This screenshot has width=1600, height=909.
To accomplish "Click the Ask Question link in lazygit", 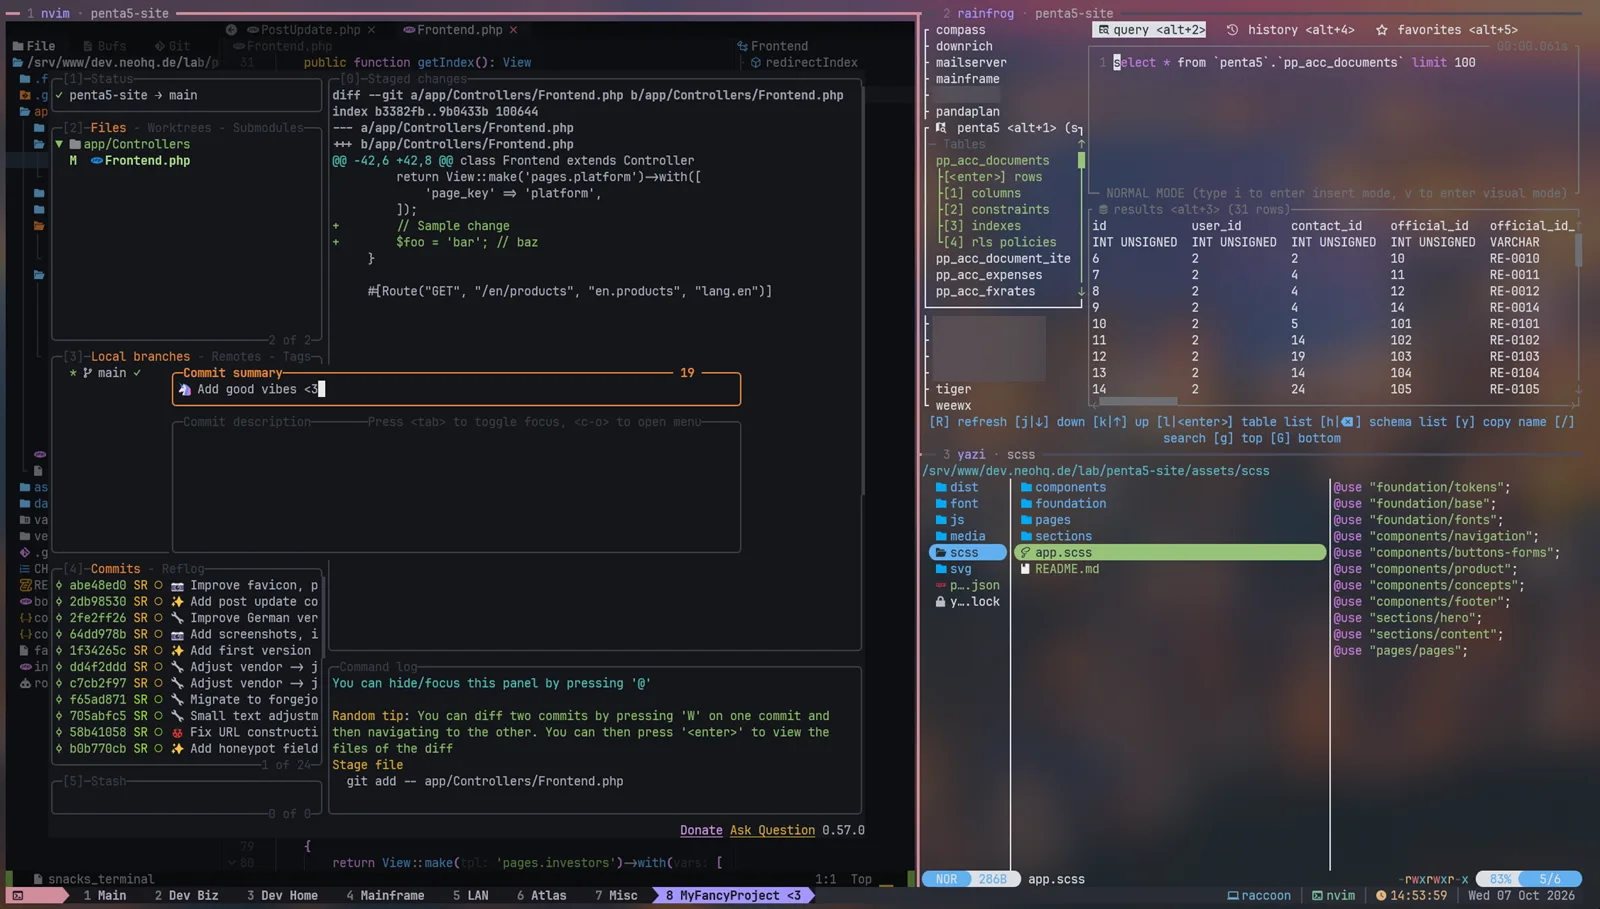I will pos(772,830).
